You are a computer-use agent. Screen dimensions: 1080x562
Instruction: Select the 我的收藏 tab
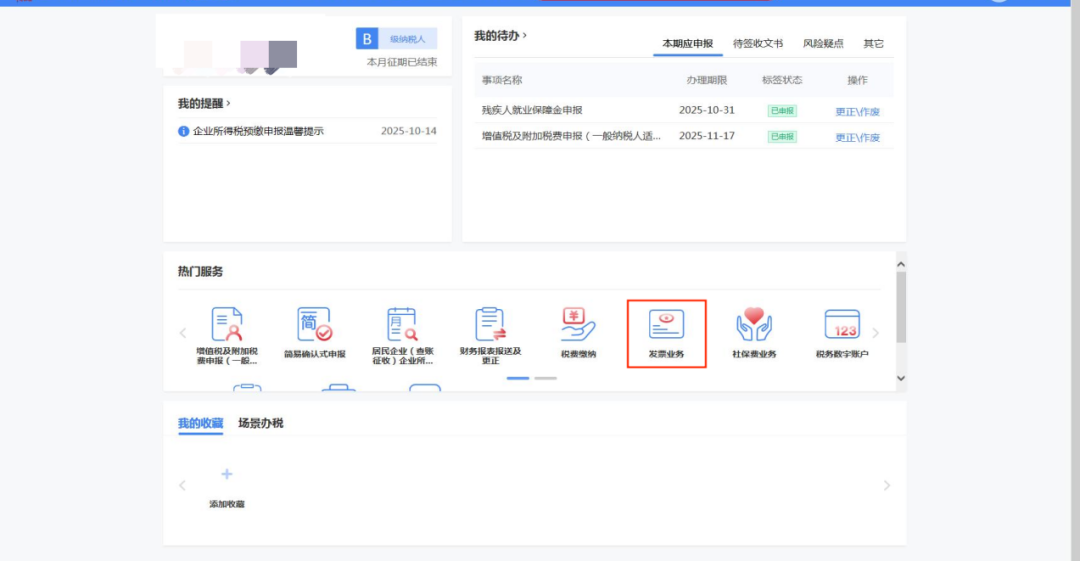pyautogui.click(x=200, y=423)
